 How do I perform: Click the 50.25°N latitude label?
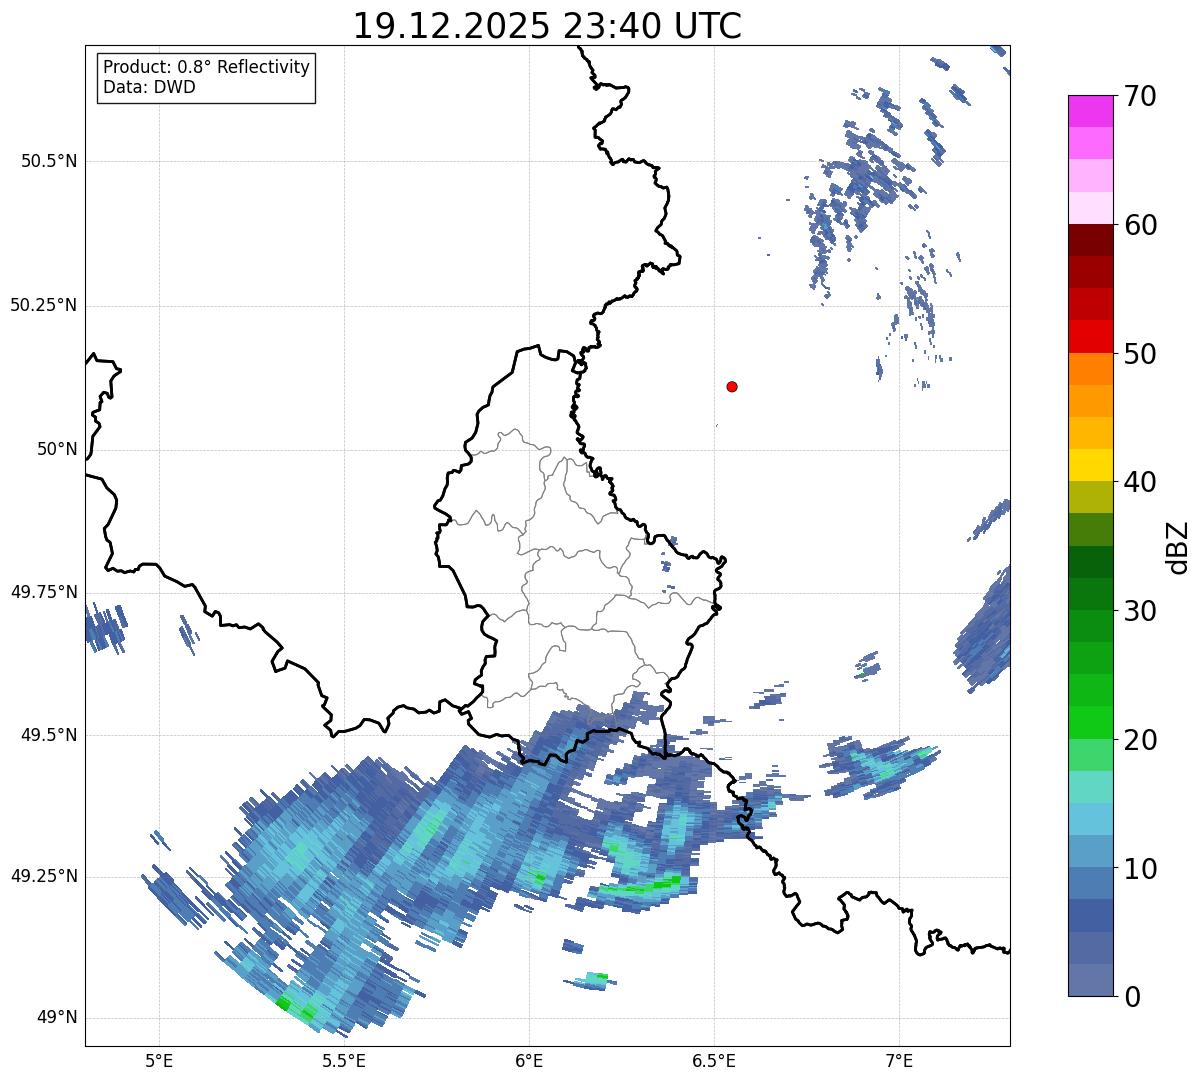(44, 305)
